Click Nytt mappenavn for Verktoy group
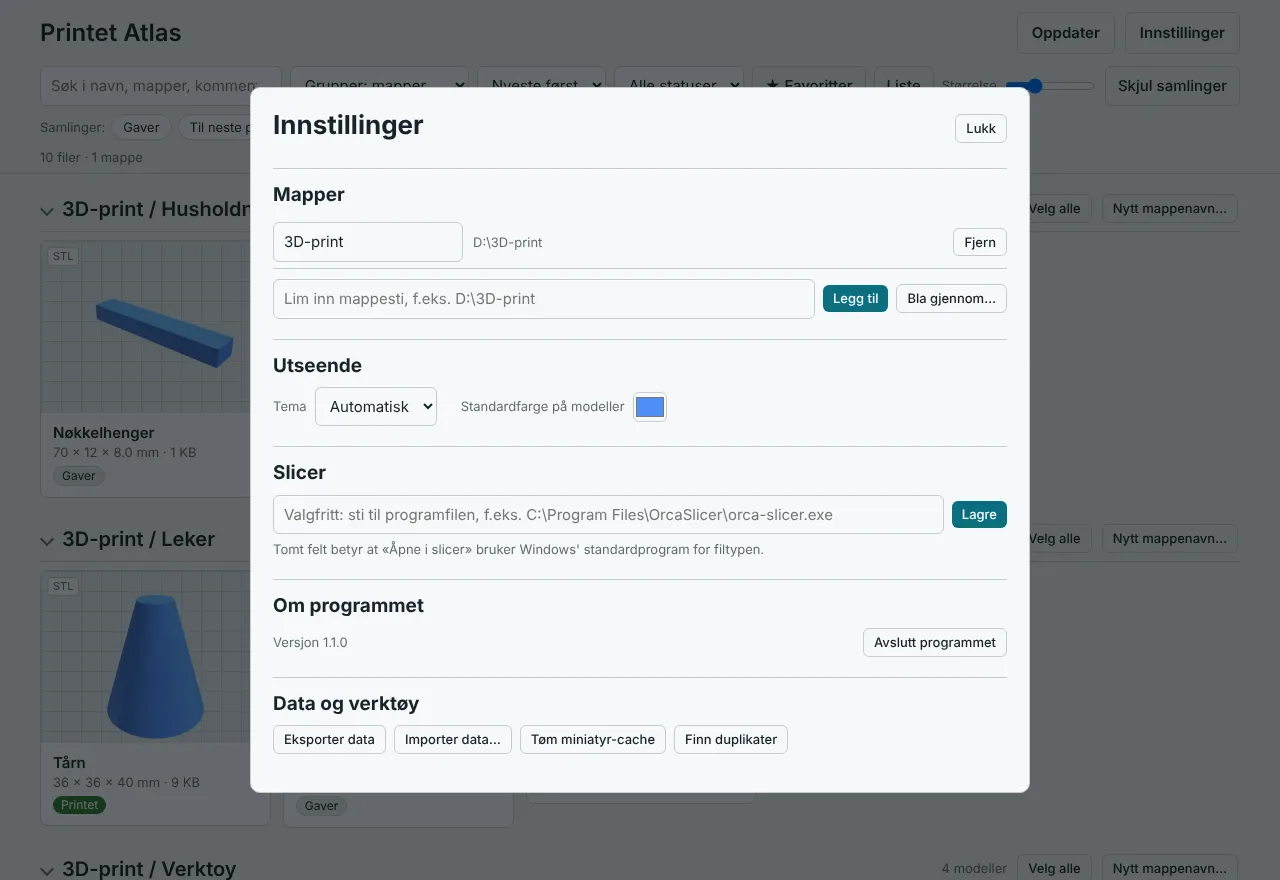This screenshot has height=880, width=1280. point(1170,868)
